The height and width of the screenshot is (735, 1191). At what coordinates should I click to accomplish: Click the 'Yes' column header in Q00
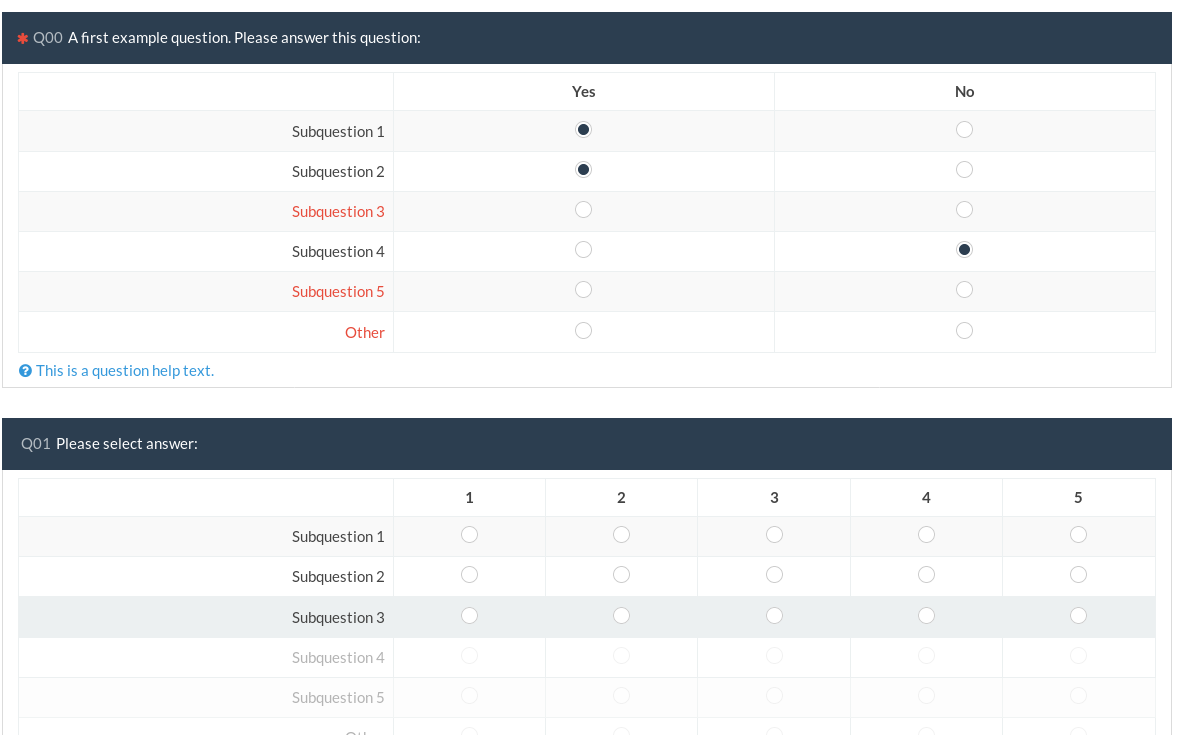pyautogui.click(x=584, y=92)
